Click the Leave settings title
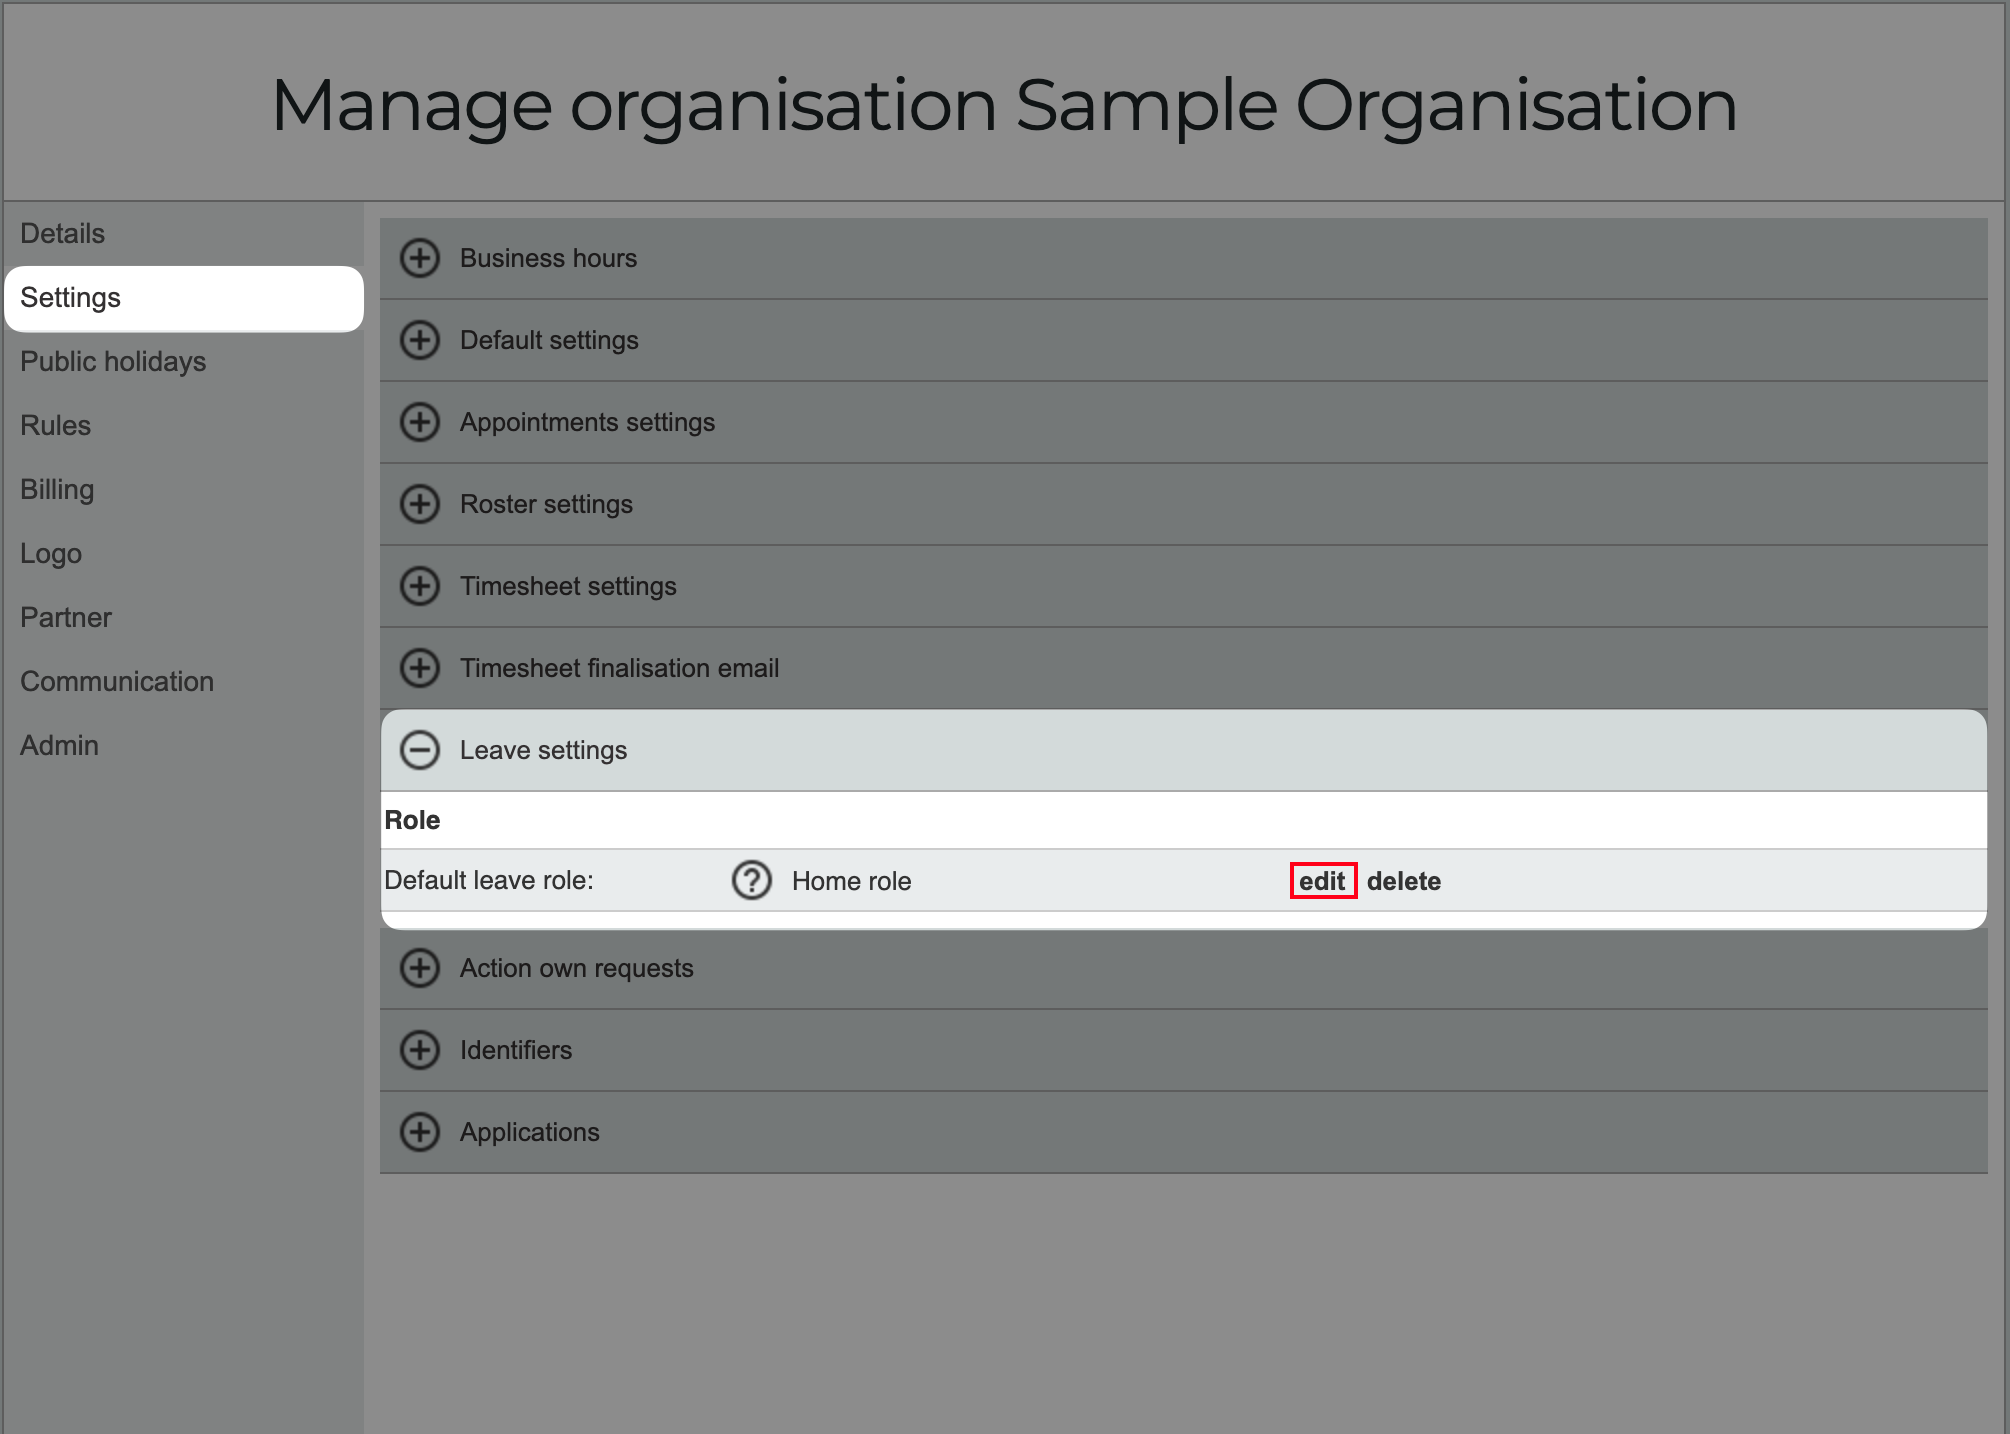2010x1434 pixels. click(x=543, y=750)
